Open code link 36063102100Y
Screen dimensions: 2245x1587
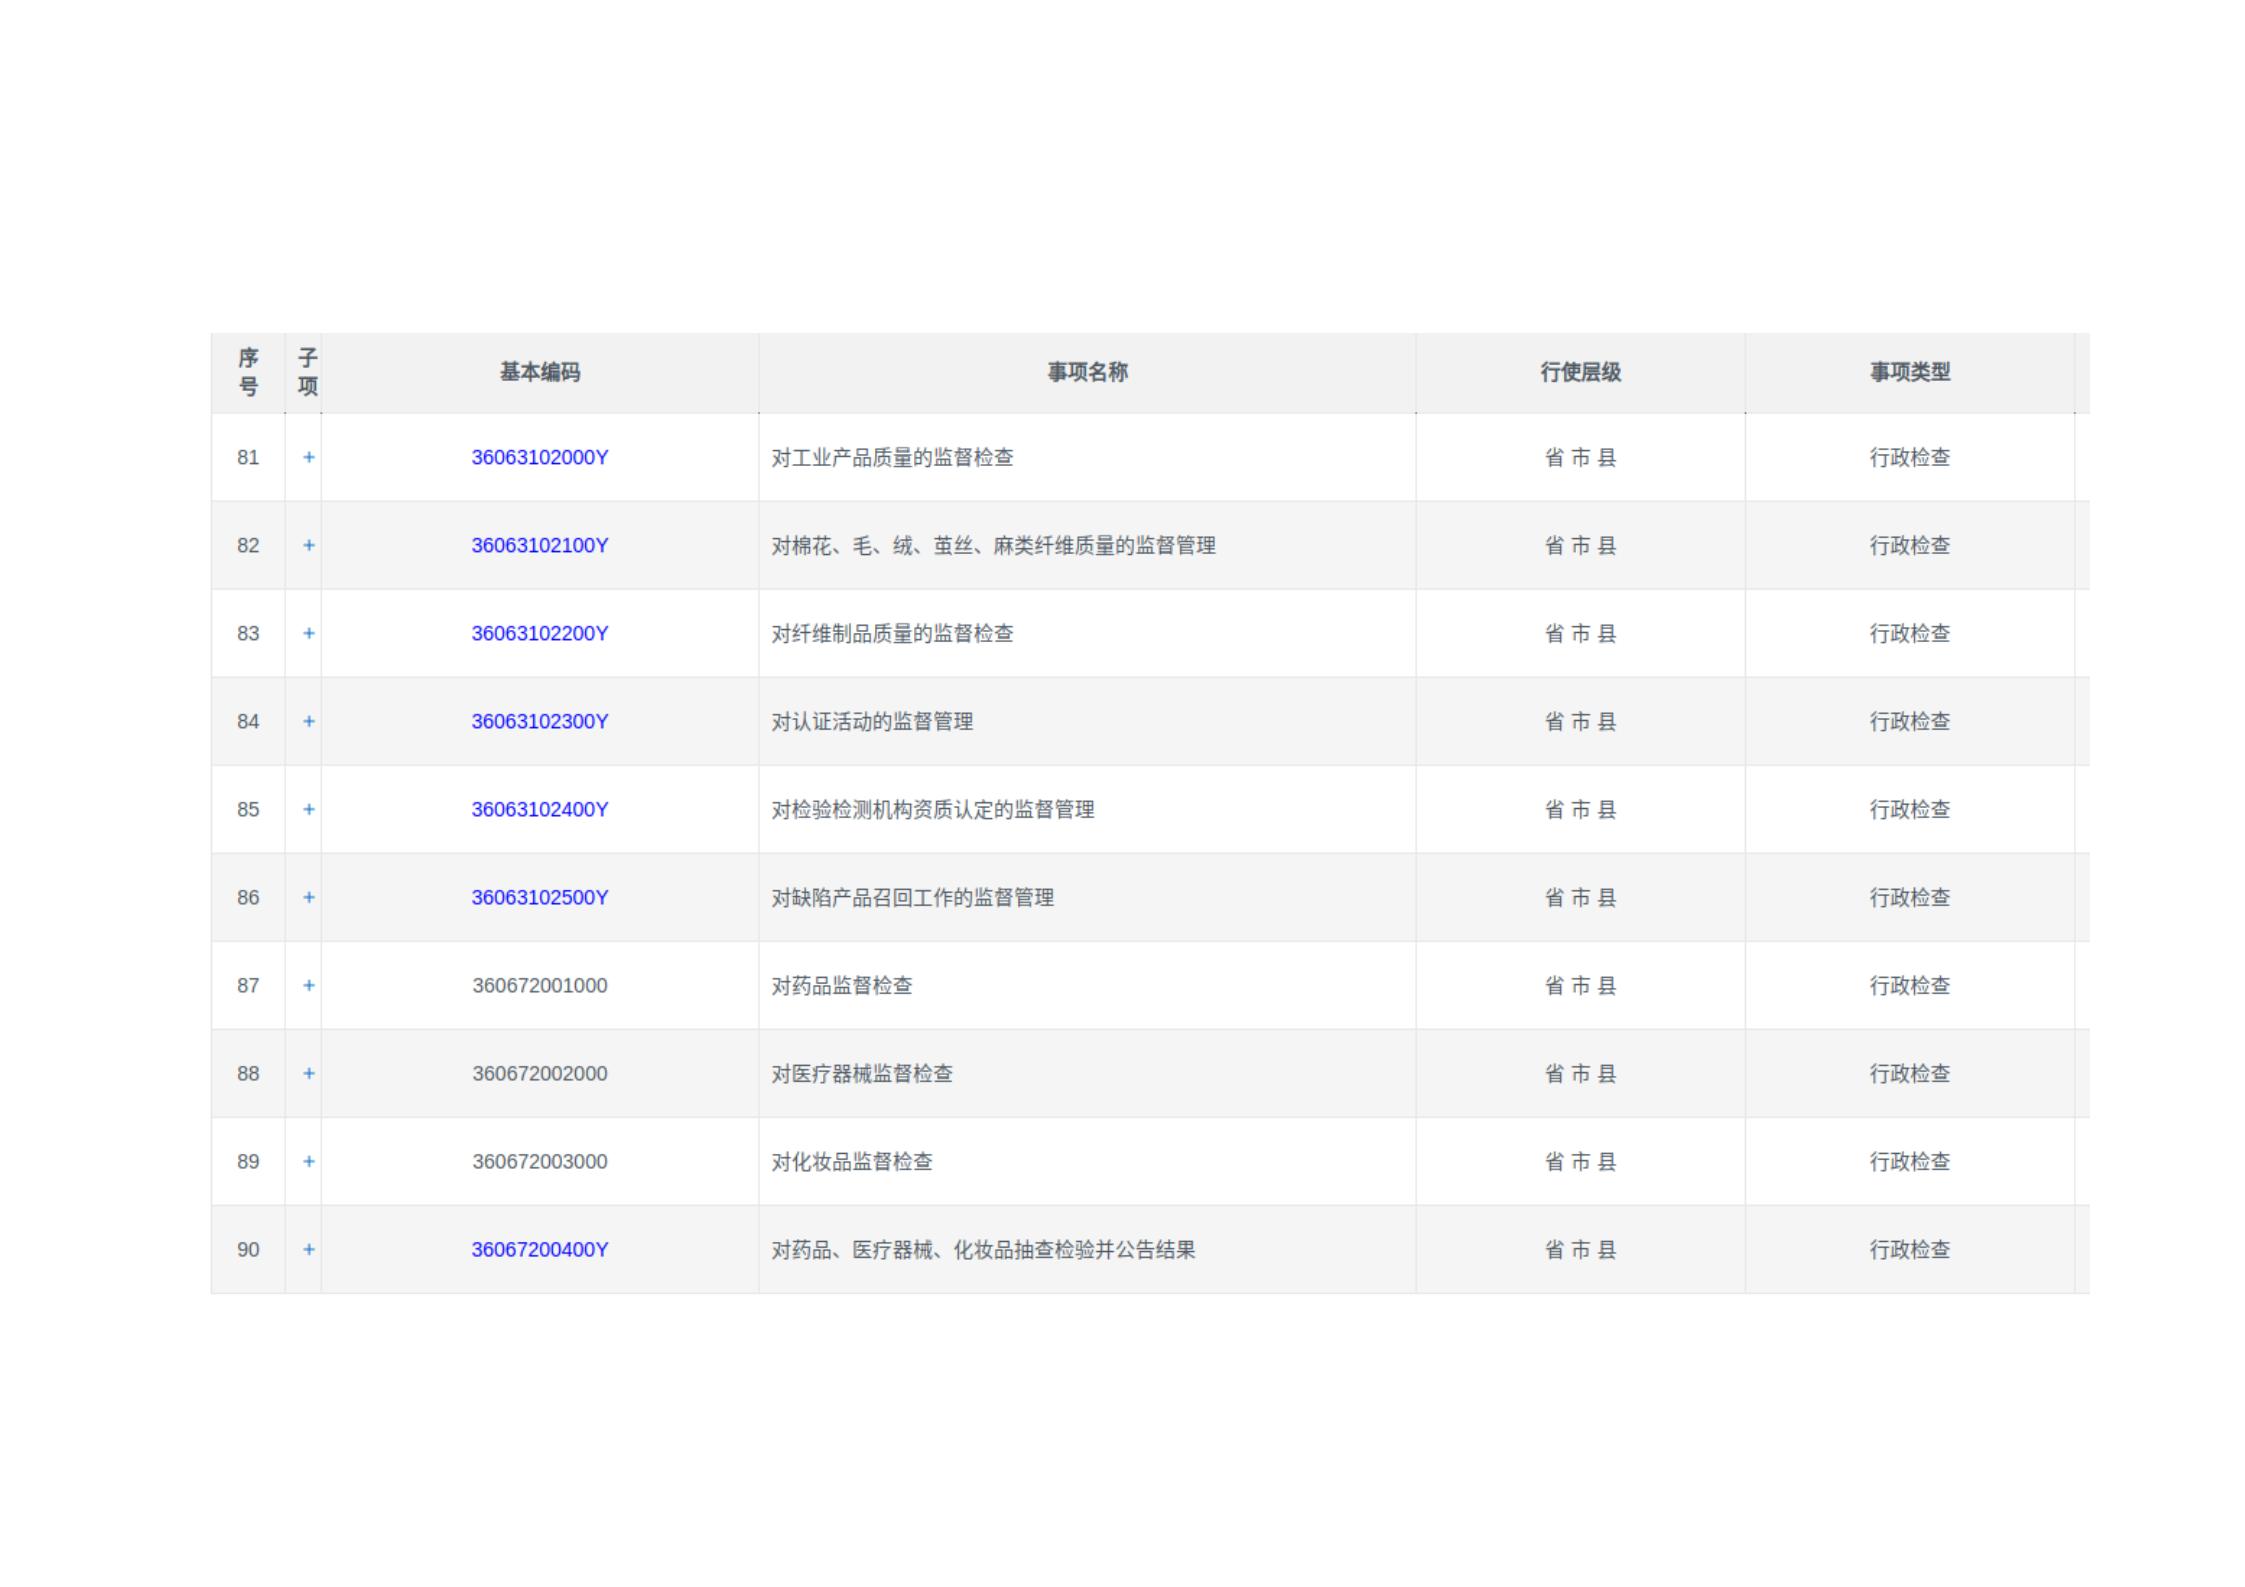pyautogui.click(x=539, y=545)
